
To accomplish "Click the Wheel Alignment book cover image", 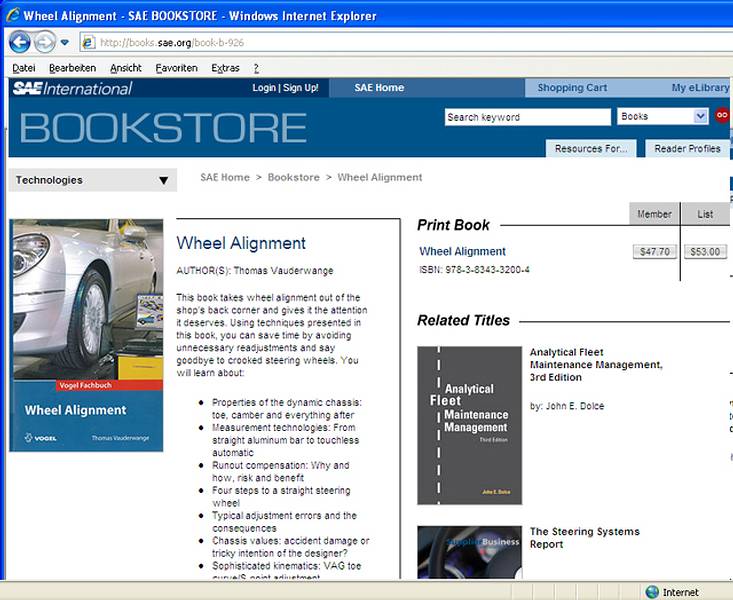I will (x=86, y=335).
